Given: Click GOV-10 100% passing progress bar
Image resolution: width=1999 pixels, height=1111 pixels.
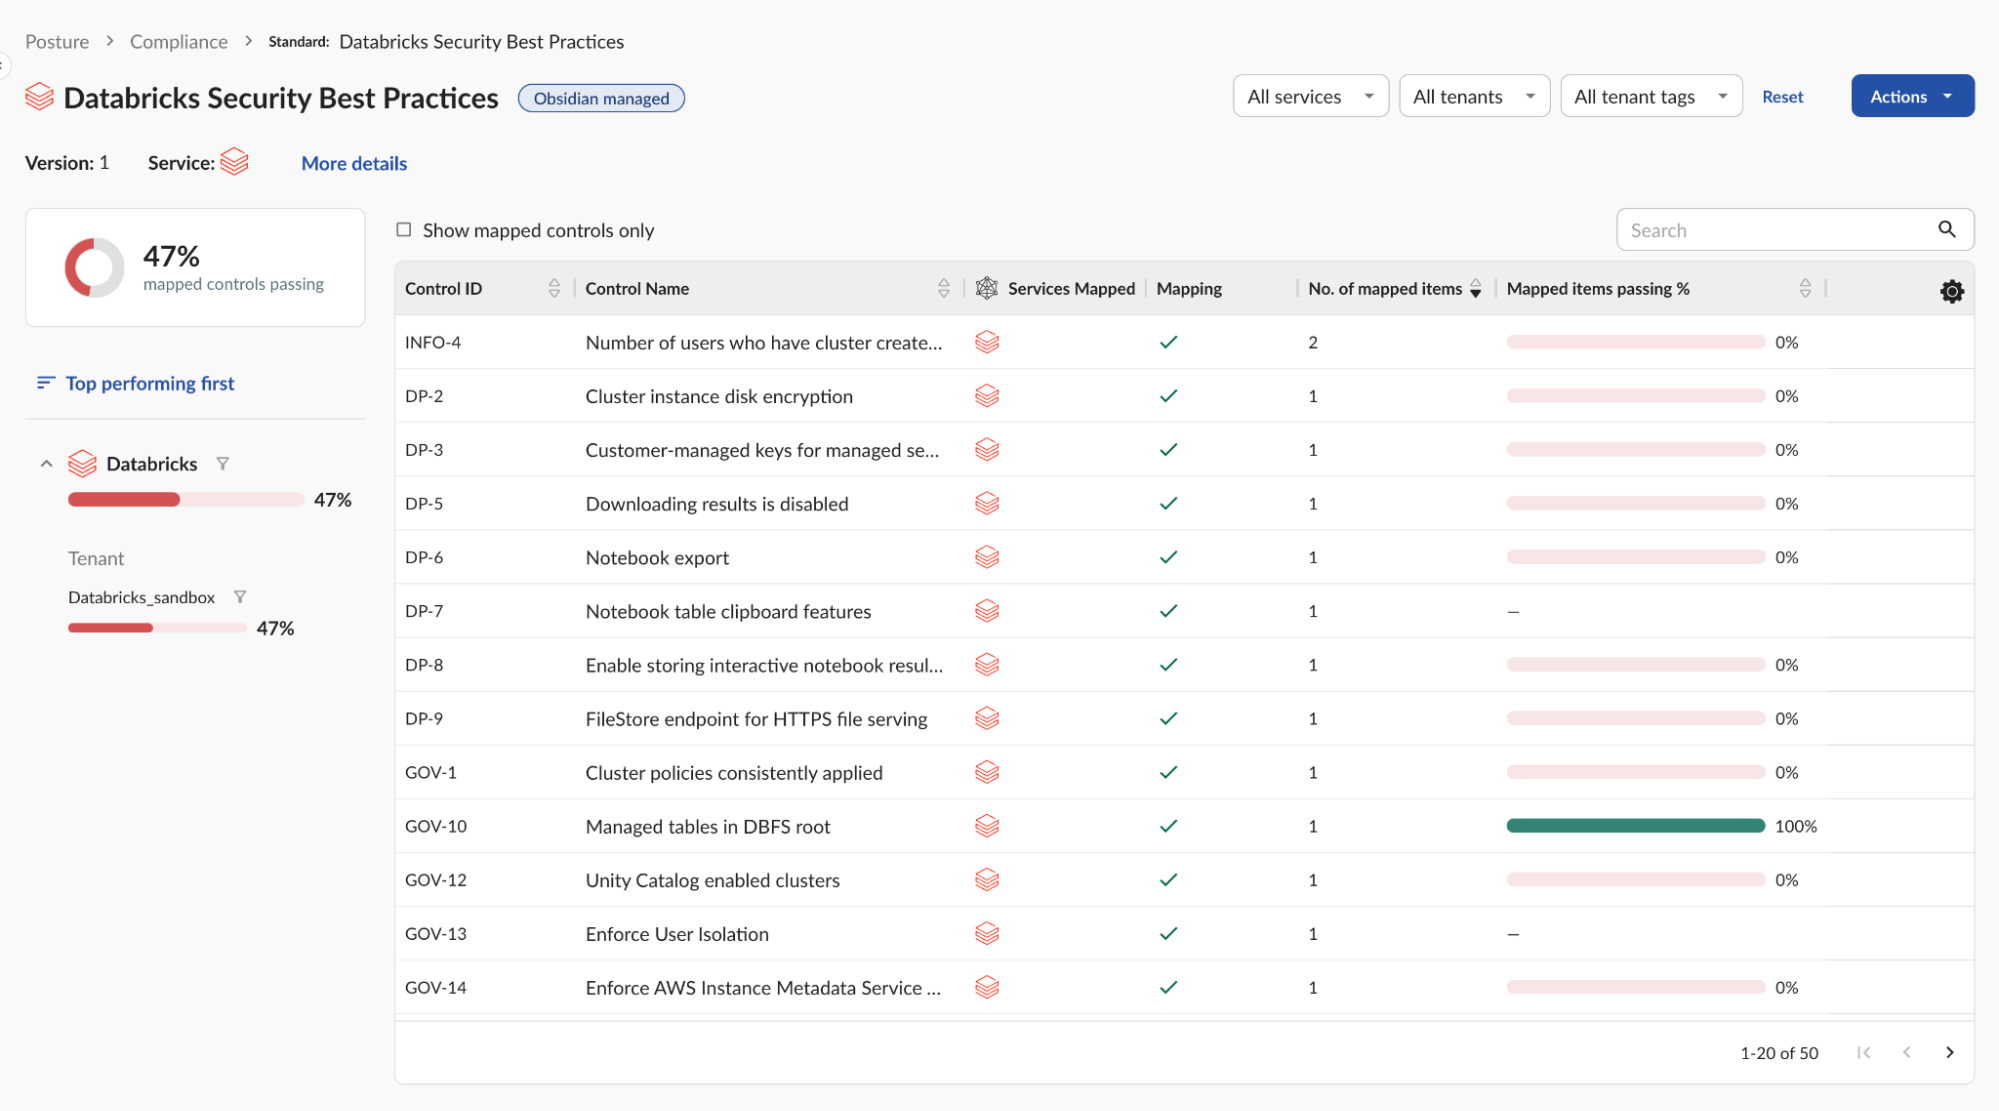Looking at the screenshot, I should (1635, 826).
